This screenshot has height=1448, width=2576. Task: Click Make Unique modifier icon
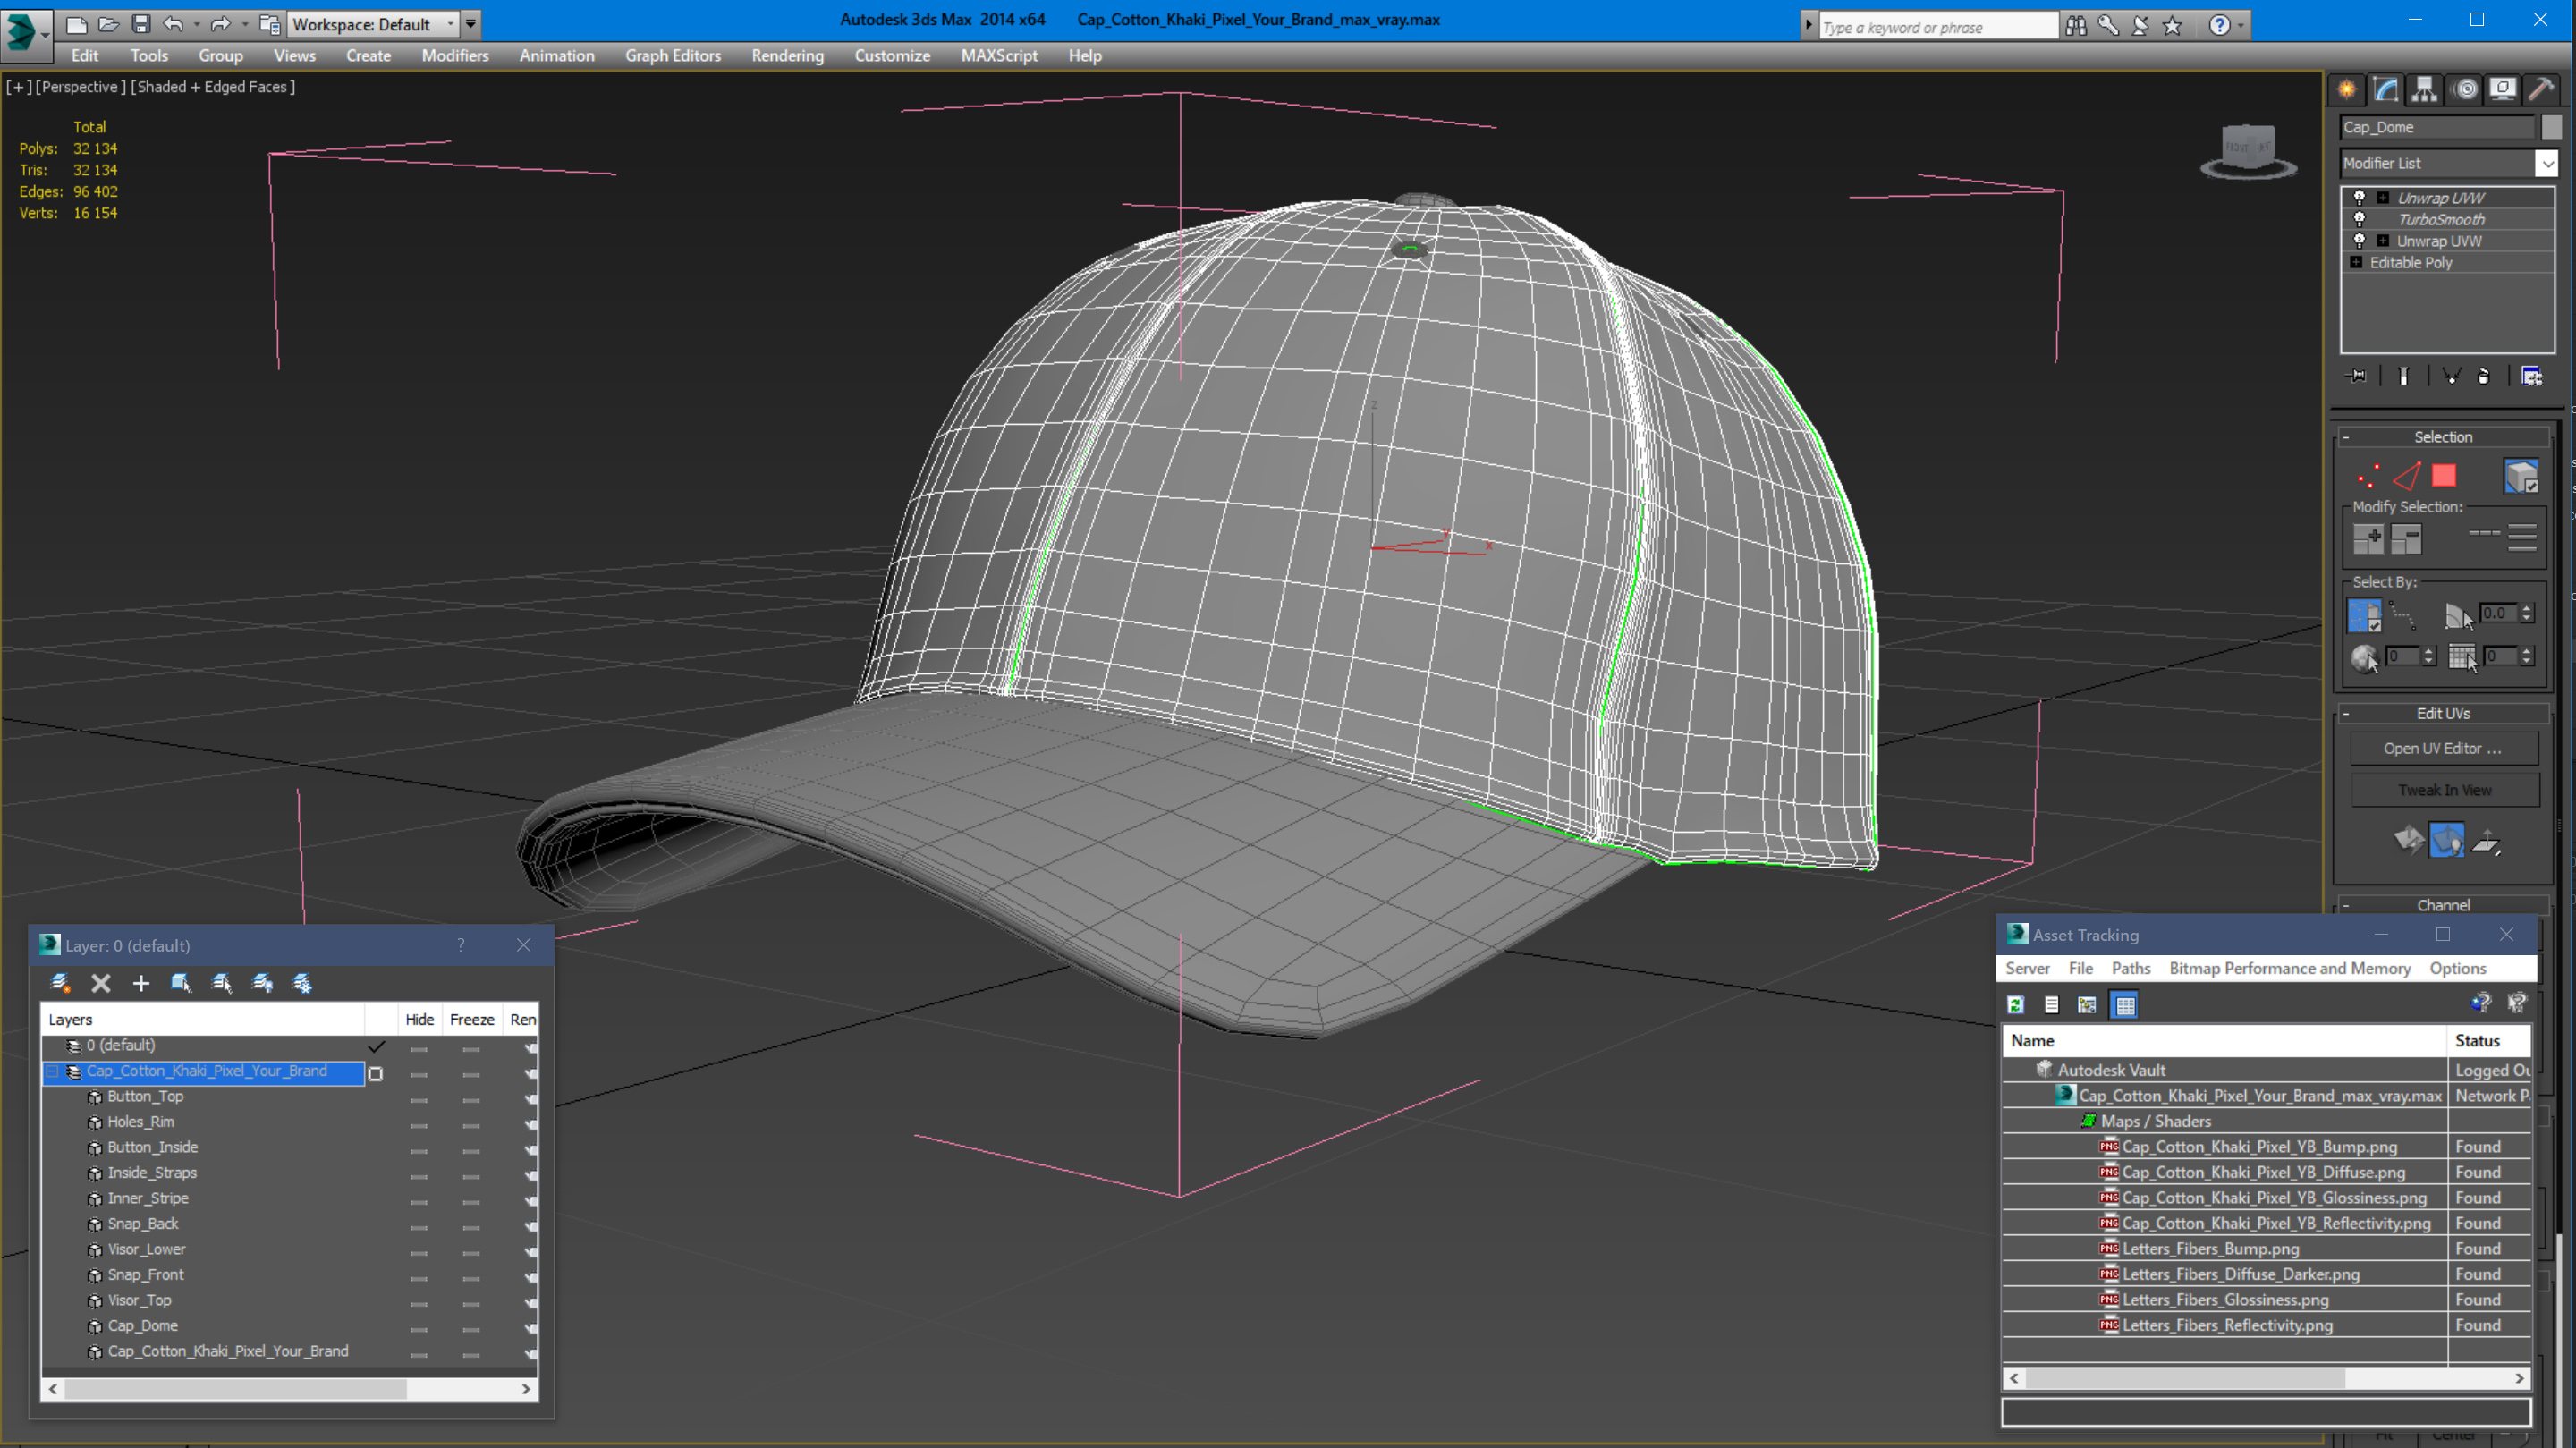point(2451,376)
